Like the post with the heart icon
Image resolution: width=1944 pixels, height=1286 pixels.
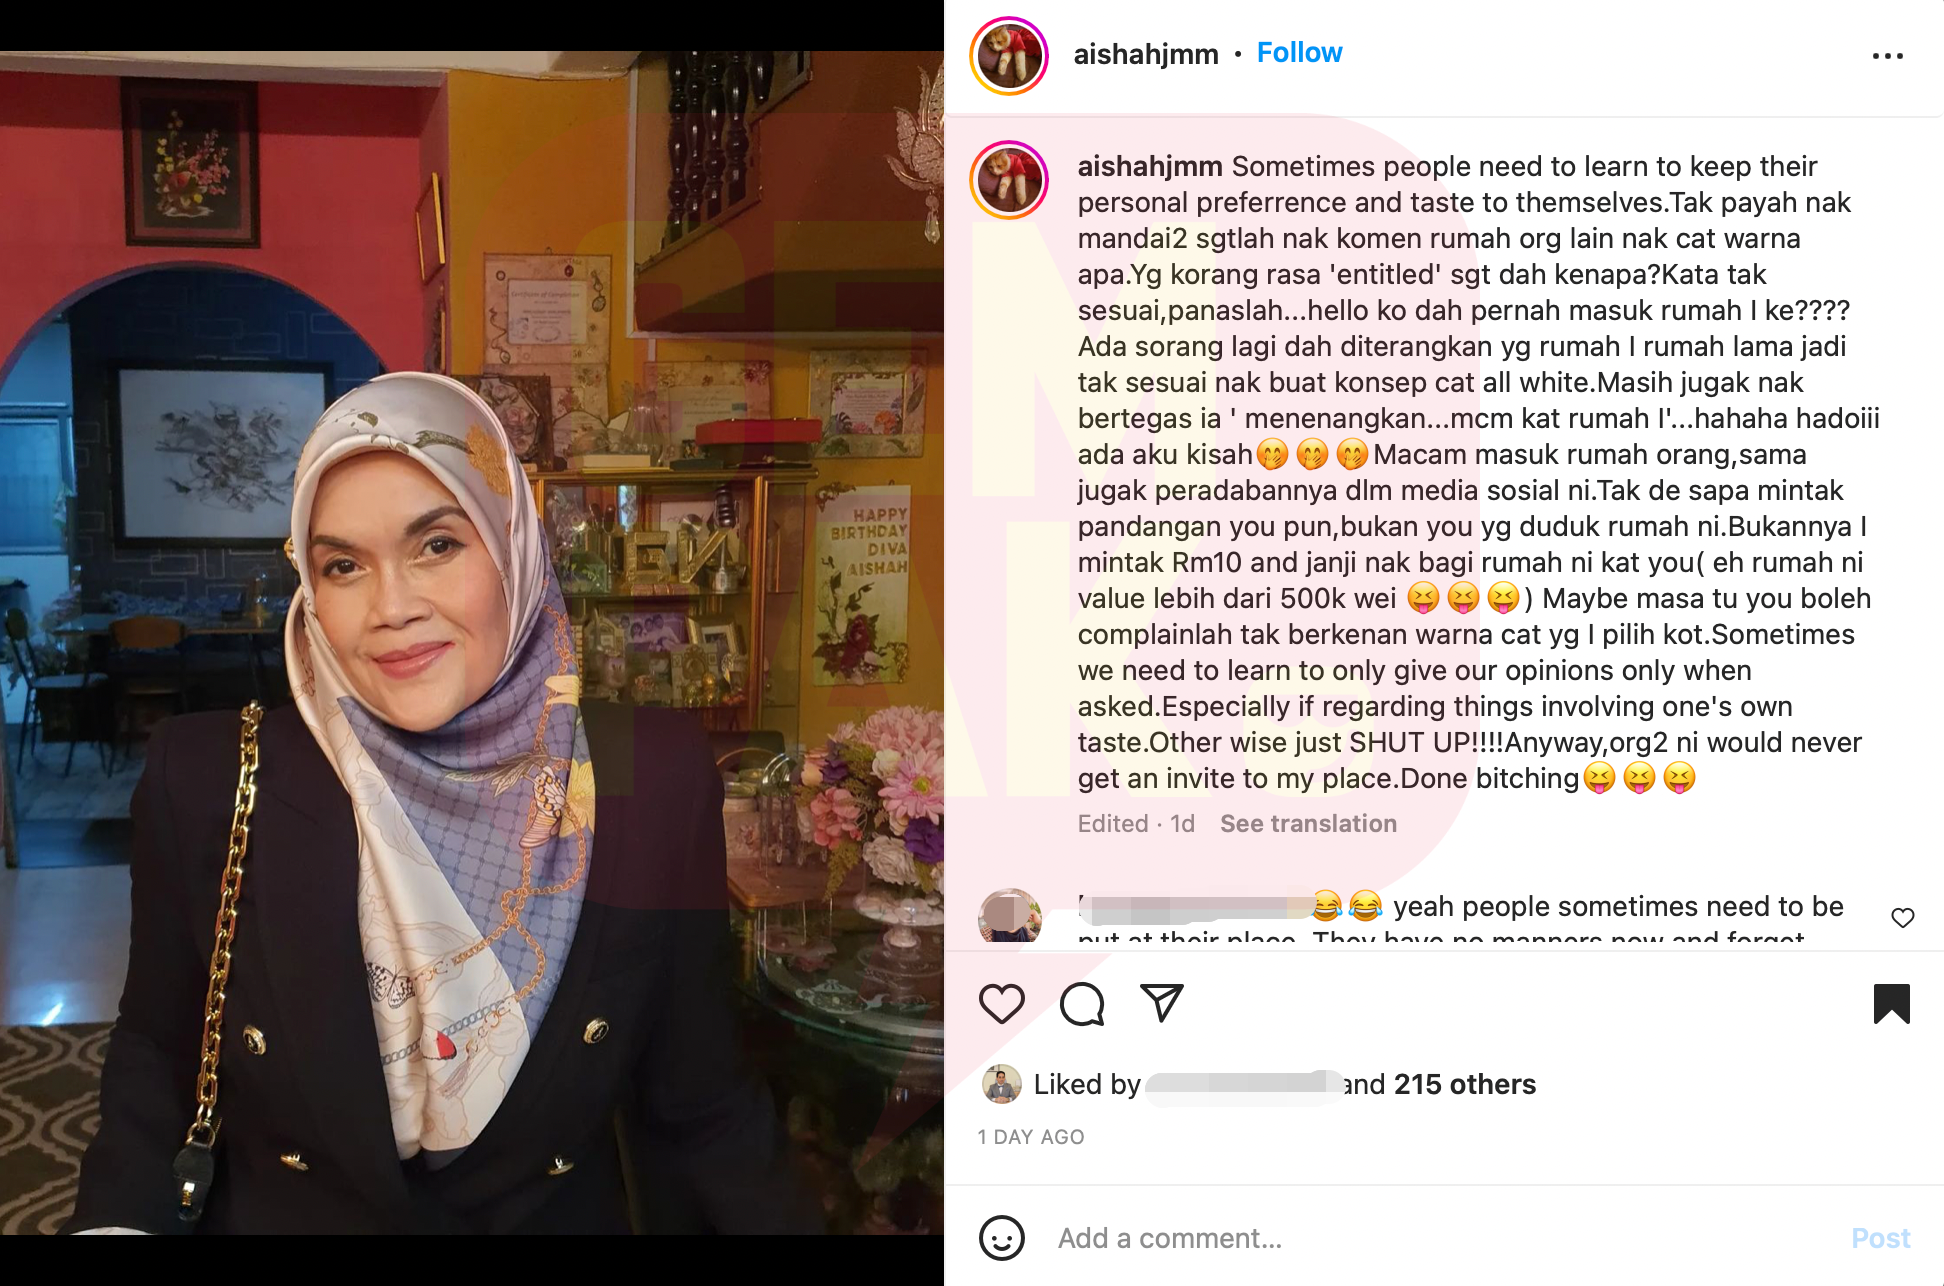coord(1001,1004)
